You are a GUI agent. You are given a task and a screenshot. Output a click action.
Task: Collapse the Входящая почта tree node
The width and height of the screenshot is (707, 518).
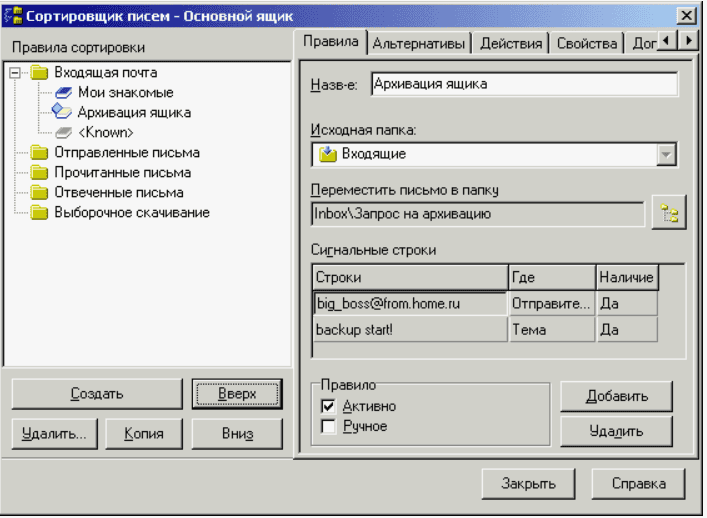tap(15, 73)
